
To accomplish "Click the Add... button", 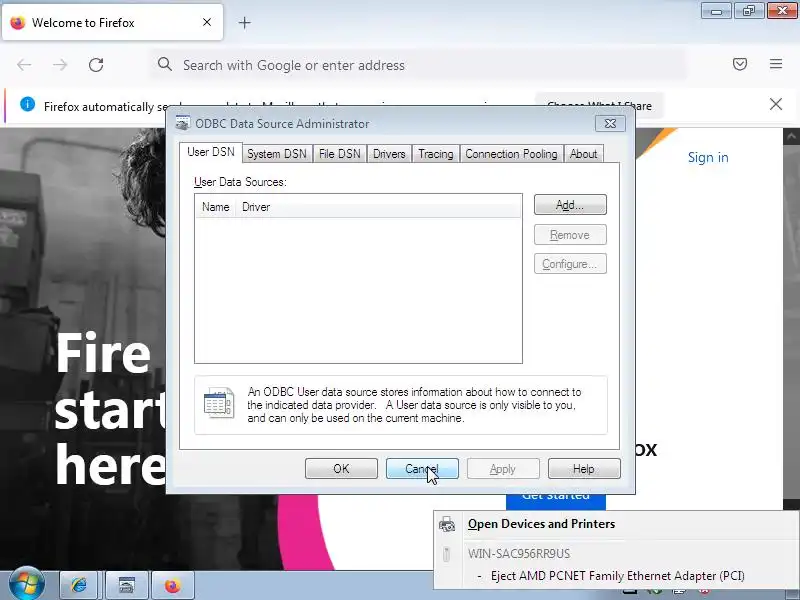I will [570, 205].
